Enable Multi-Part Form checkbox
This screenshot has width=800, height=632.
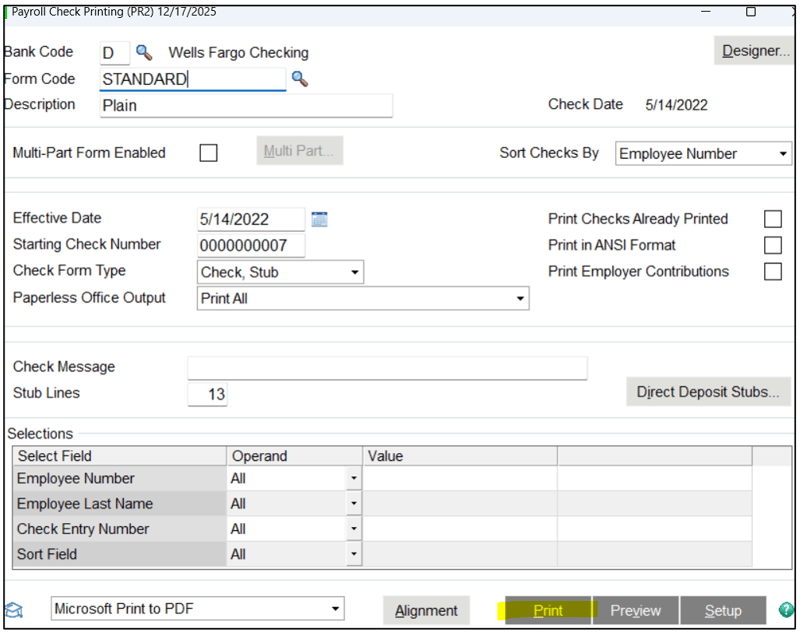(x=208, y=153)
